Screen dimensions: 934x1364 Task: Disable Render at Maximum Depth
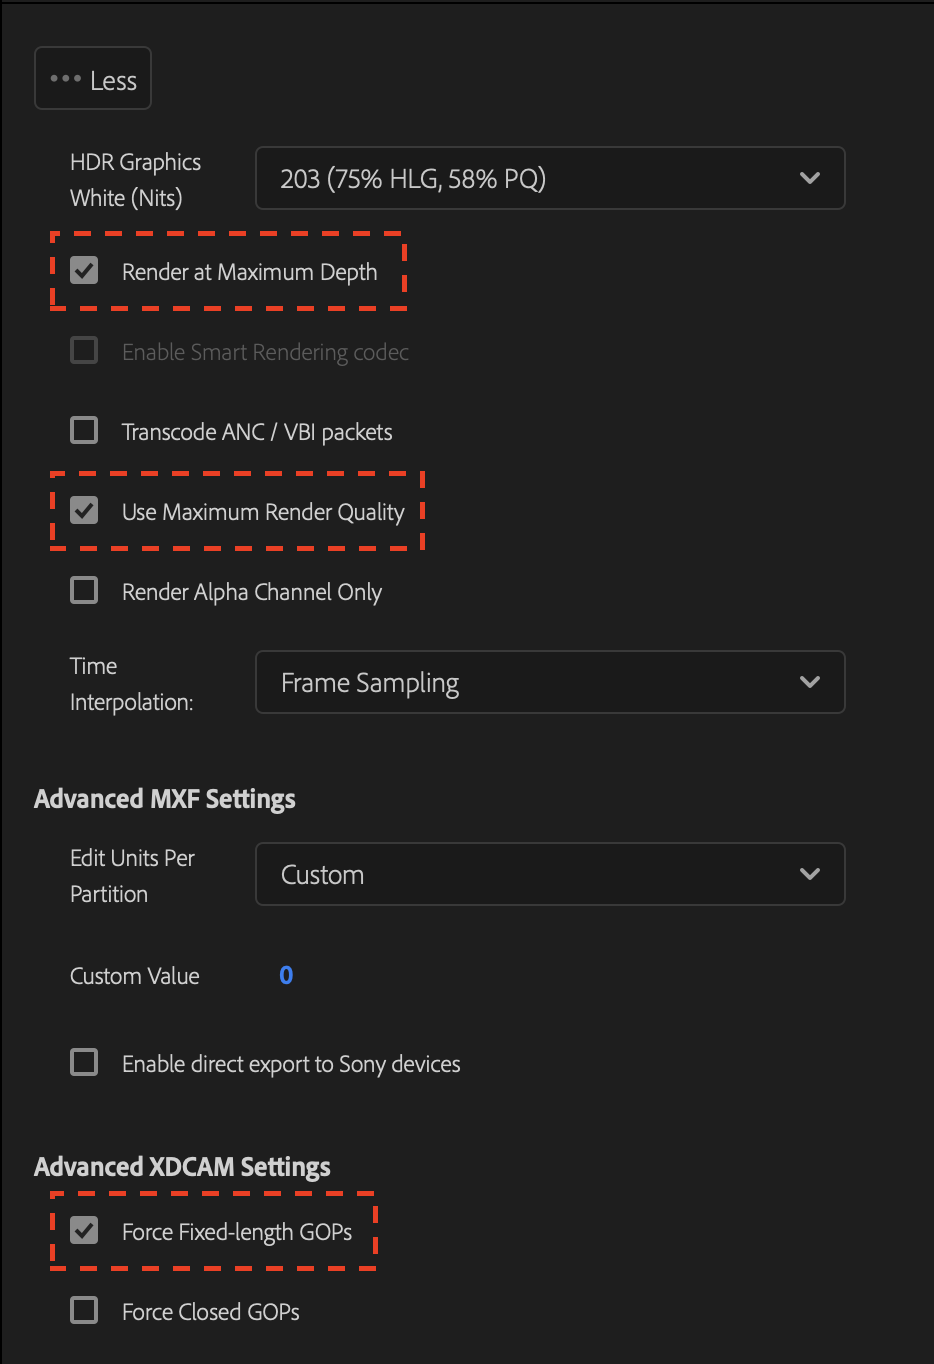click(84, 270)
